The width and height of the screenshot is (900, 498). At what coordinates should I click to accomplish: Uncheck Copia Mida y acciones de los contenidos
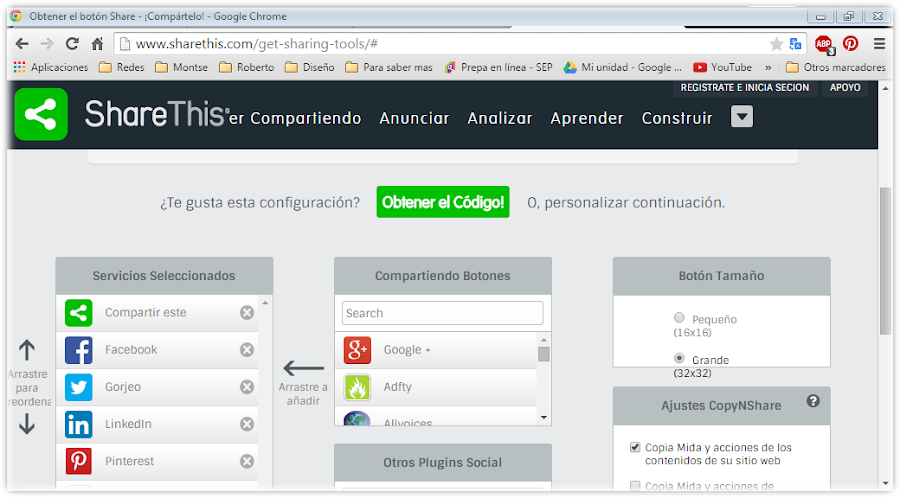pos(635,447)
